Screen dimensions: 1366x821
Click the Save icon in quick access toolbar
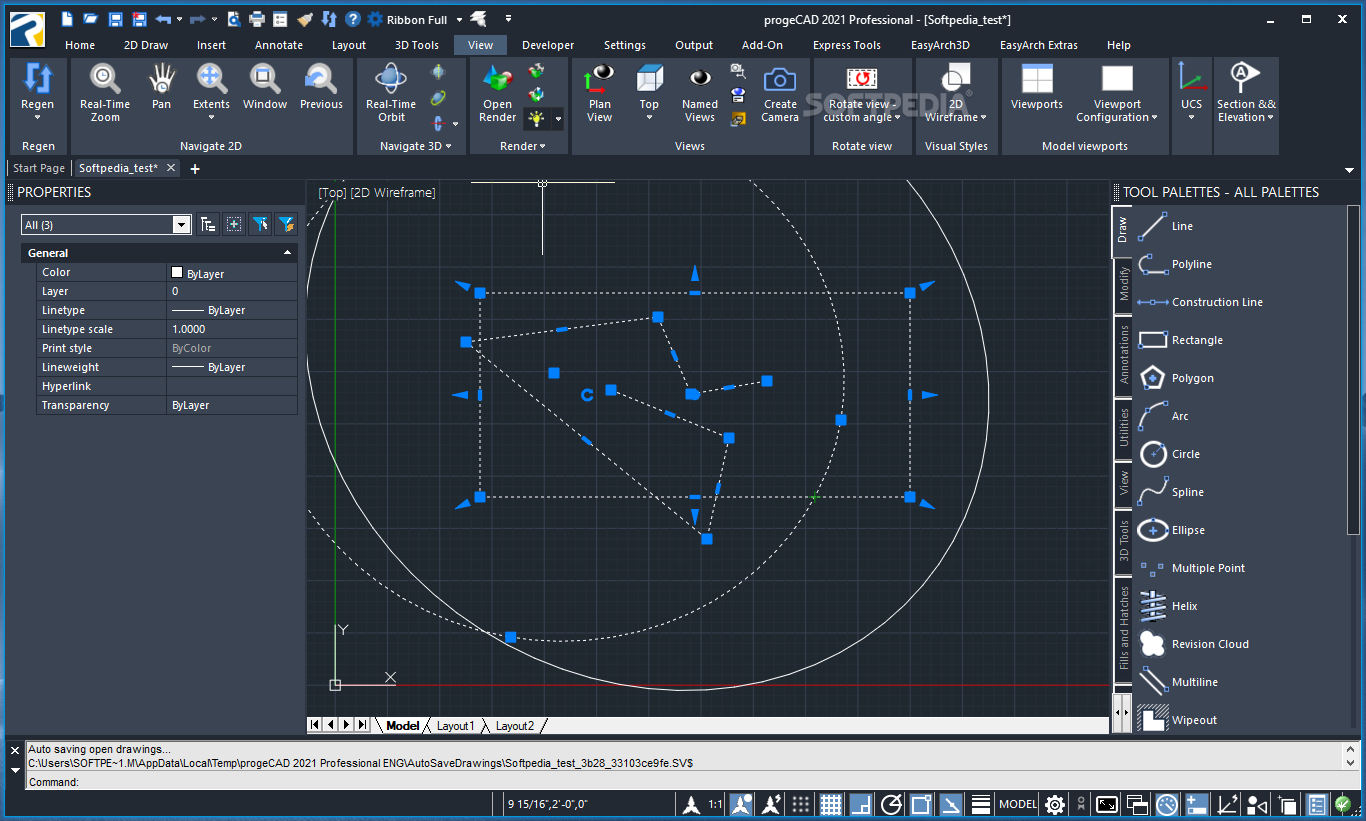coord(115,19)
